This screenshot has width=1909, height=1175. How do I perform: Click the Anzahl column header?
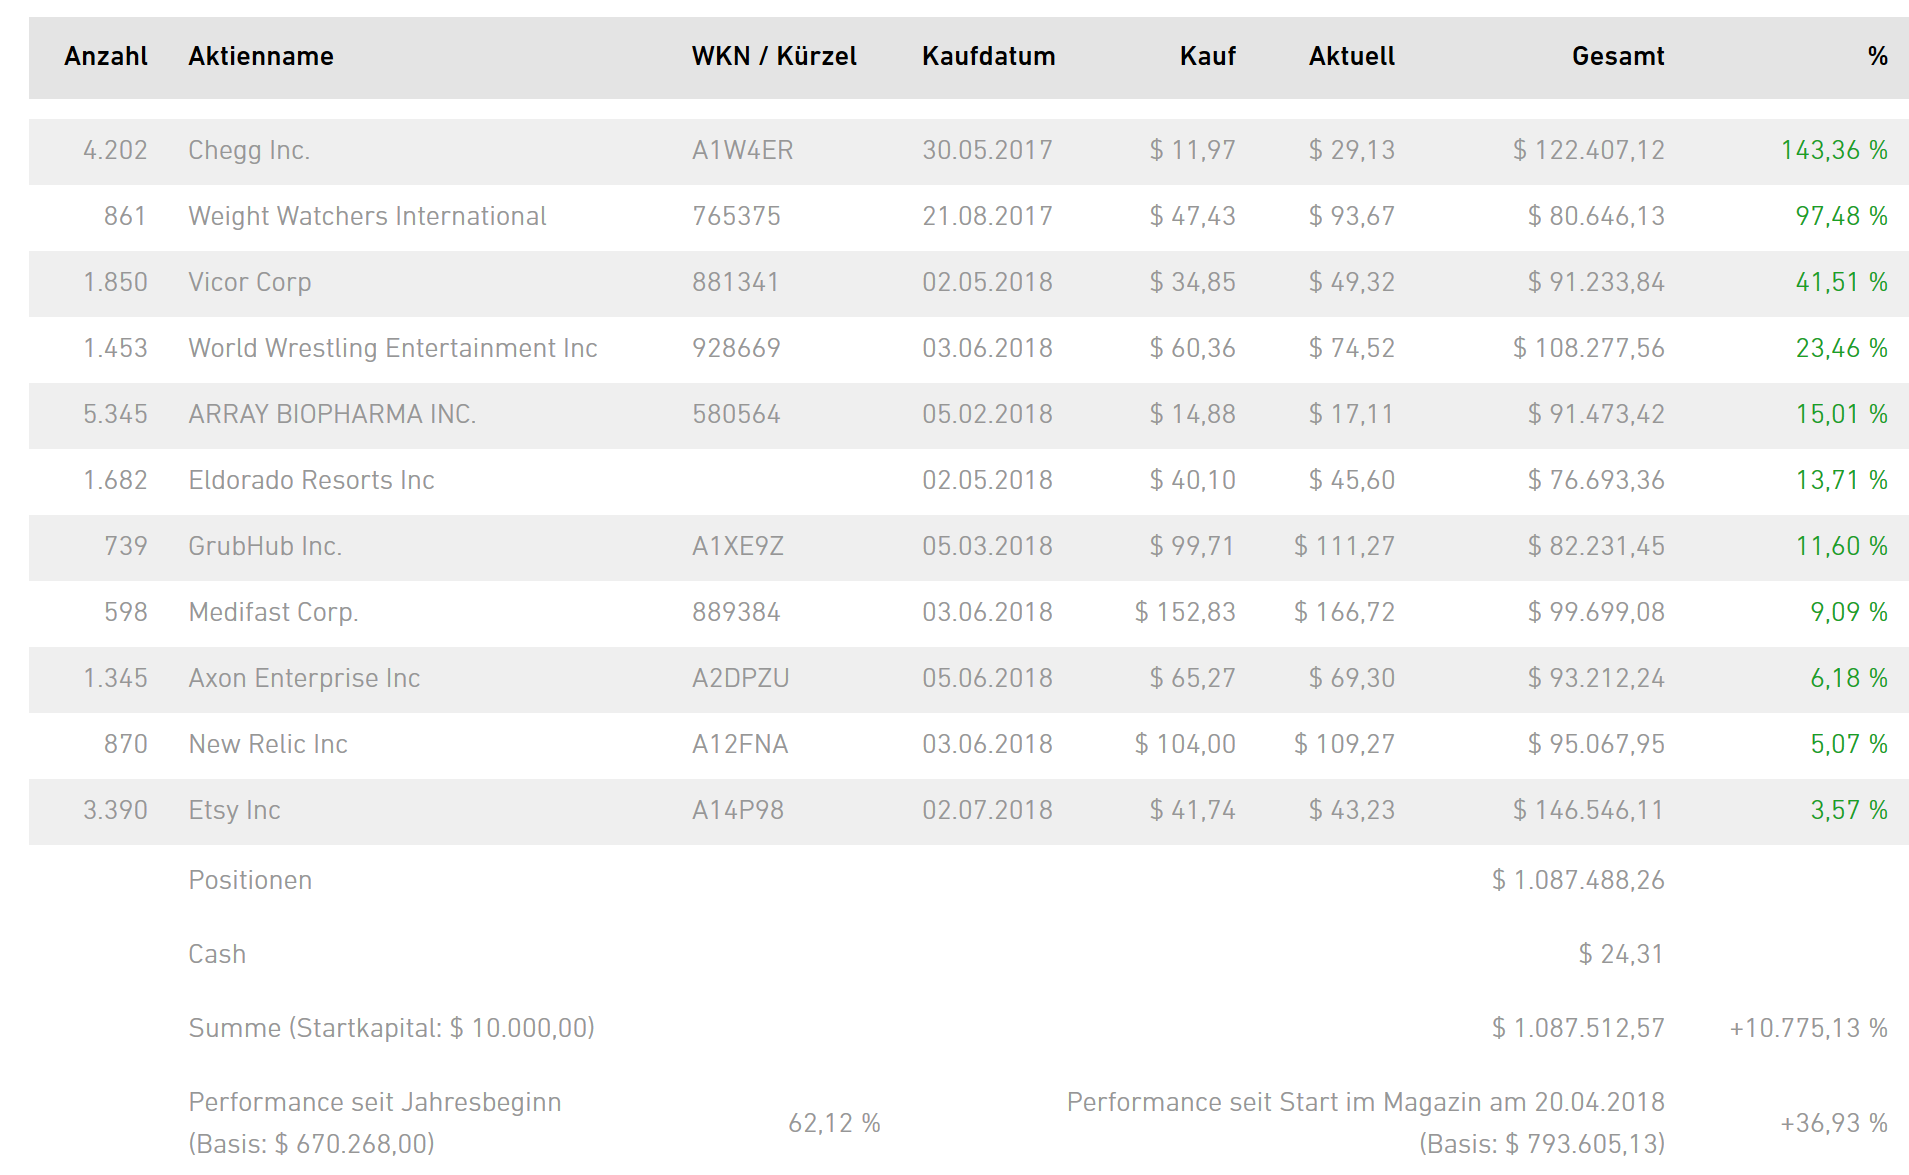(106, 56)
